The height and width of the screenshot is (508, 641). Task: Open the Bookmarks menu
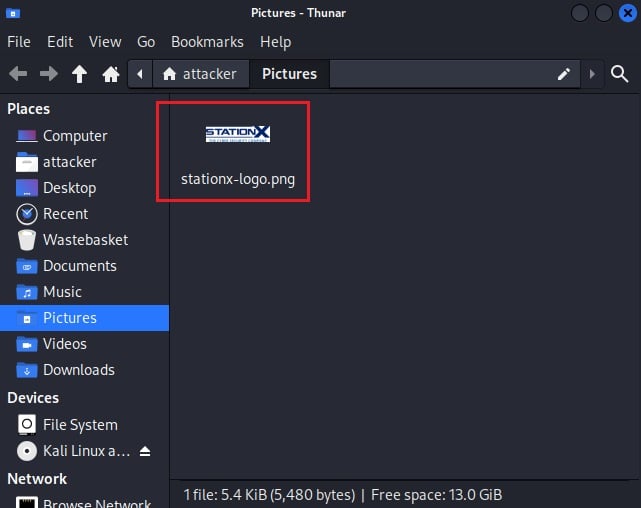click(x=207, y=42)
